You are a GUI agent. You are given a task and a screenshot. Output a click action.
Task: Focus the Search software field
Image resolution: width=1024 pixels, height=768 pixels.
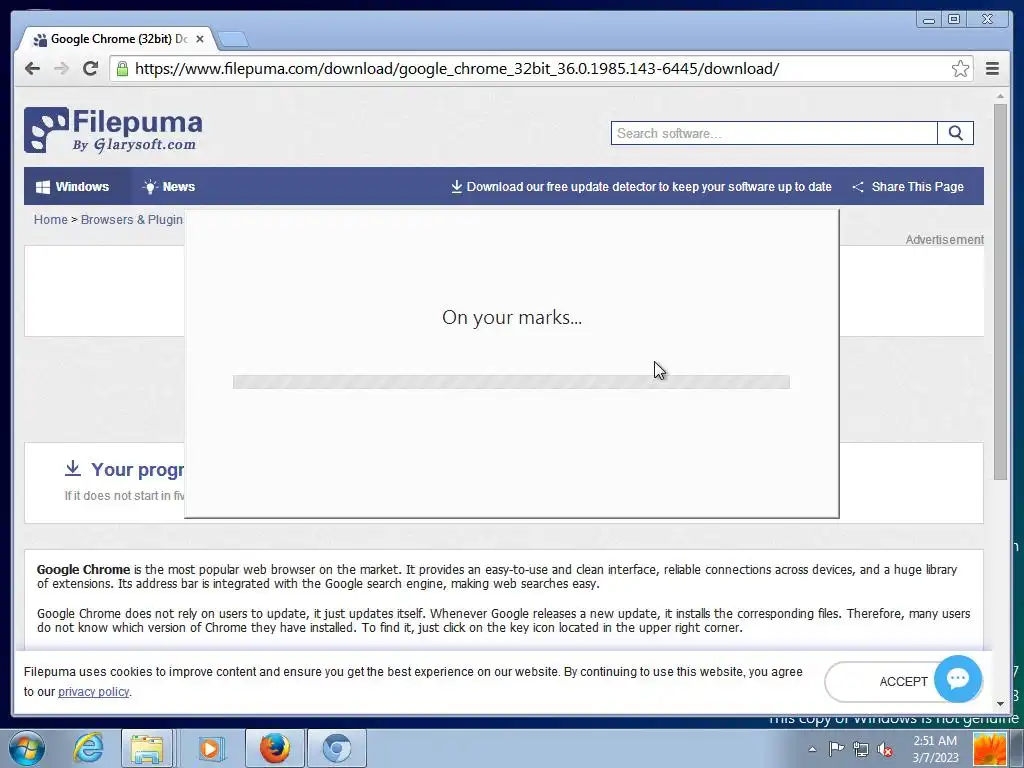pyautogui.click(x=774, y=133)
